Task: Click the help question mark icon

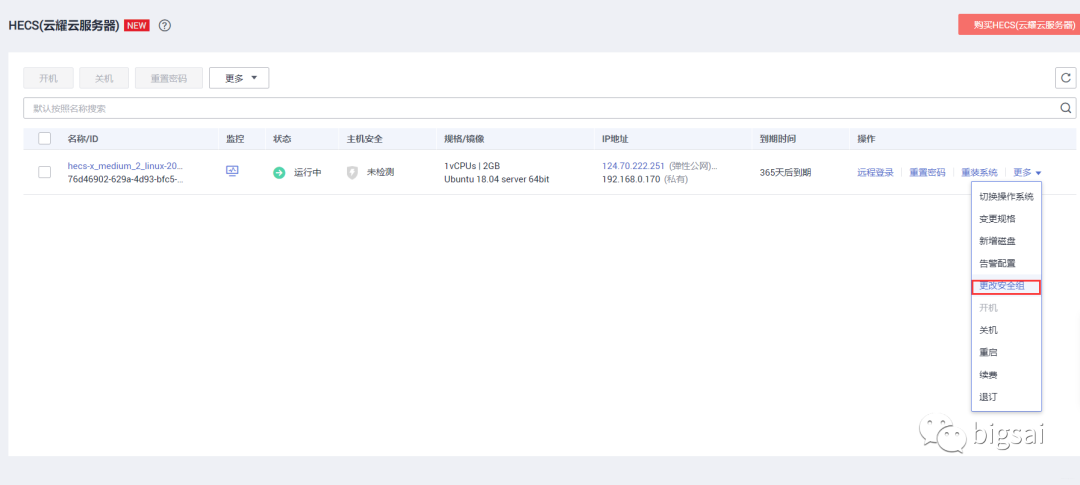Action: (x=165, y=25)
